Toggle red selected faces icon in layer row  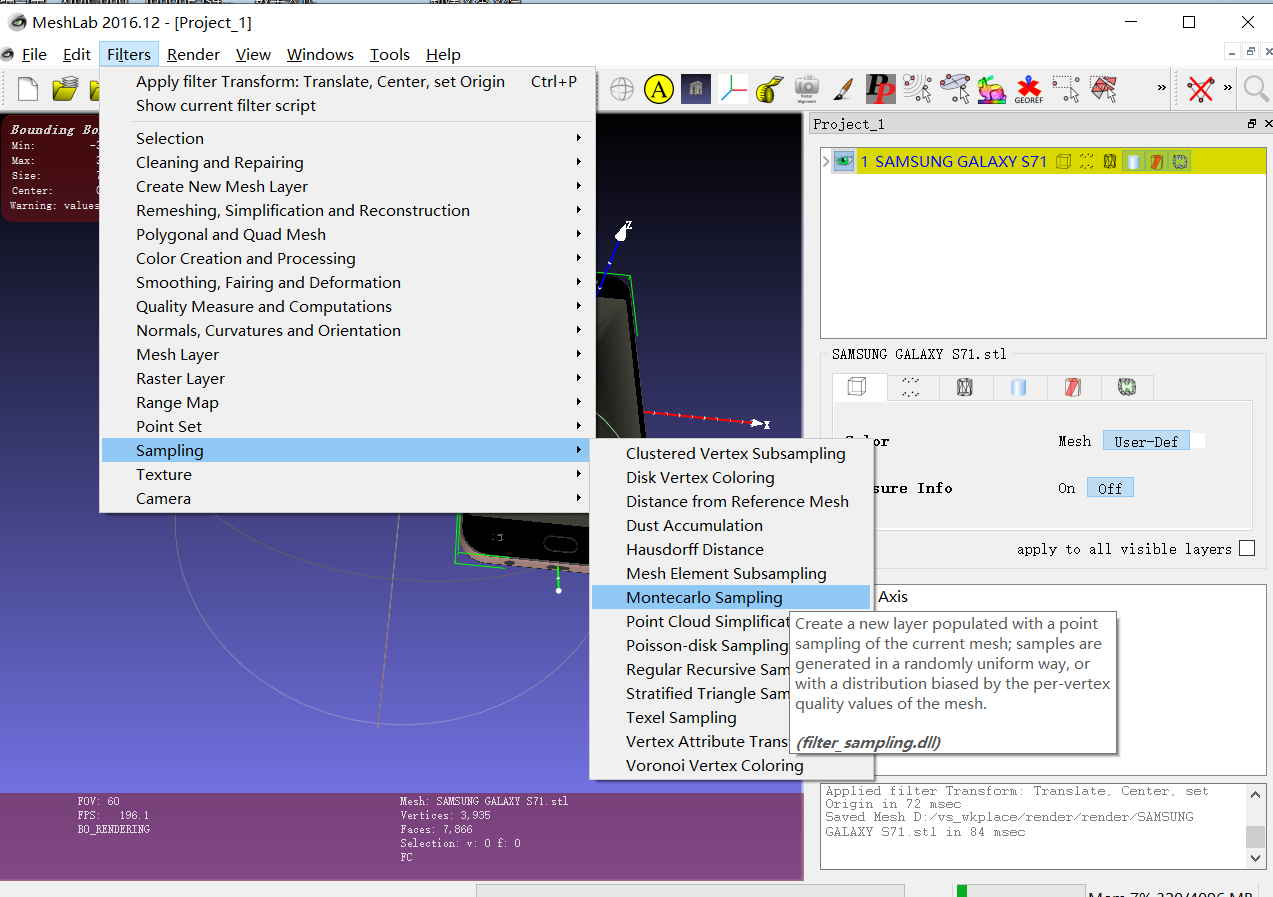[1155, 161]
